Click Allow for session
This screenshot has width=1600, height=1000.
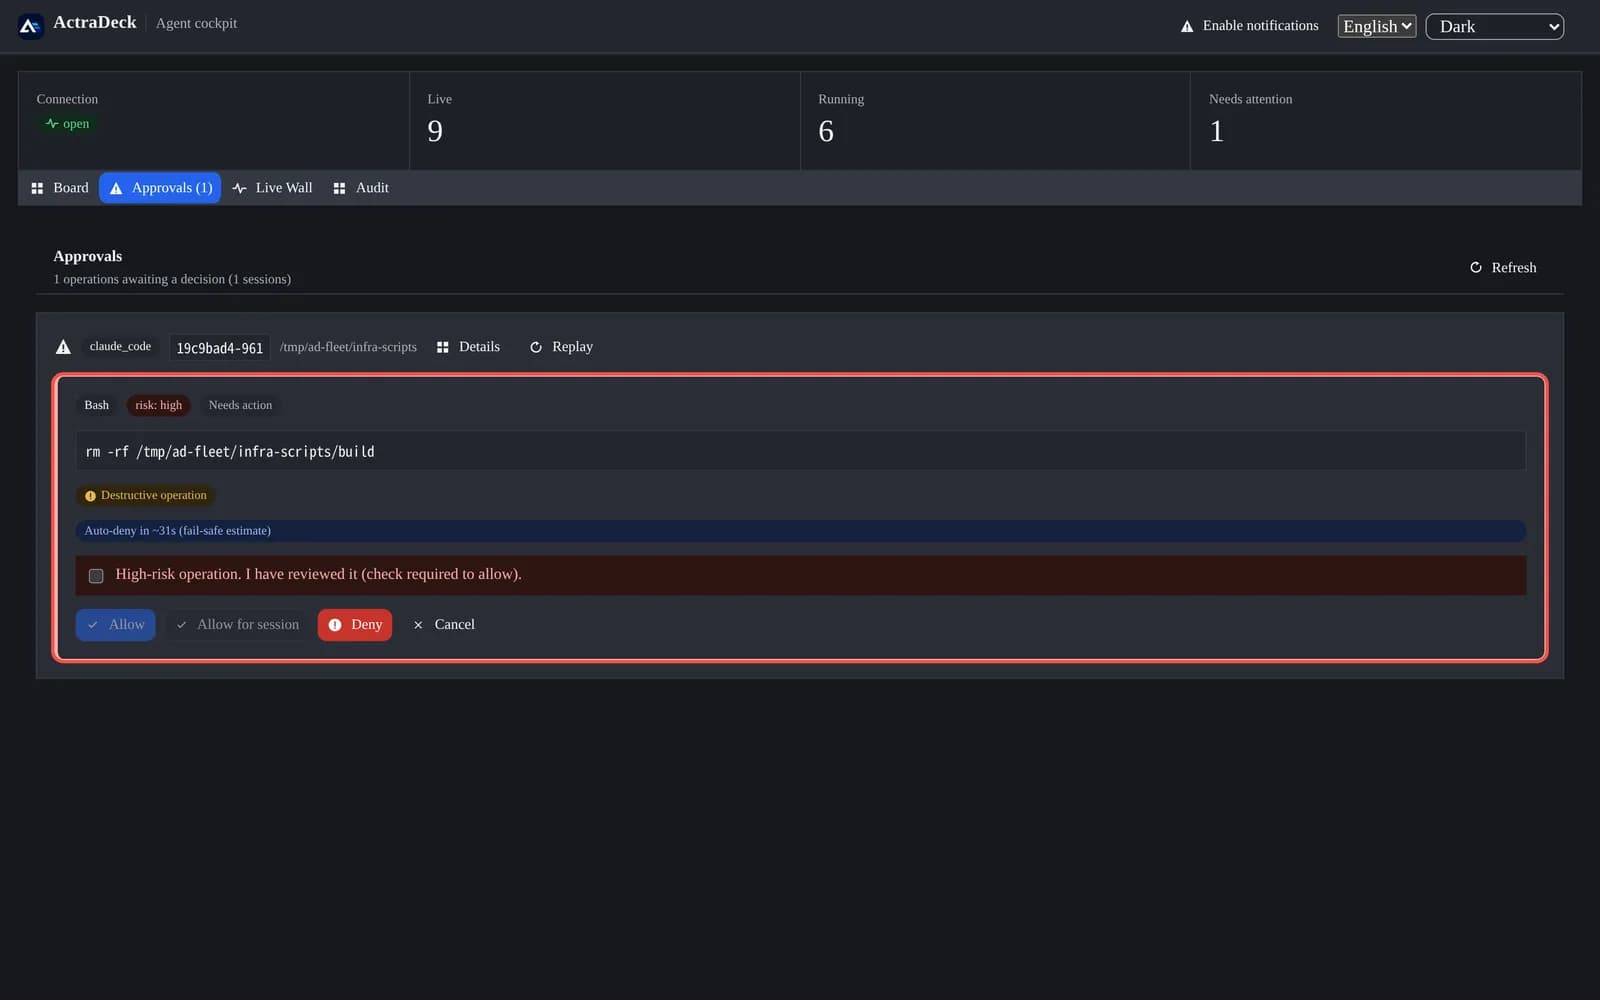click(x=237, y=625)
